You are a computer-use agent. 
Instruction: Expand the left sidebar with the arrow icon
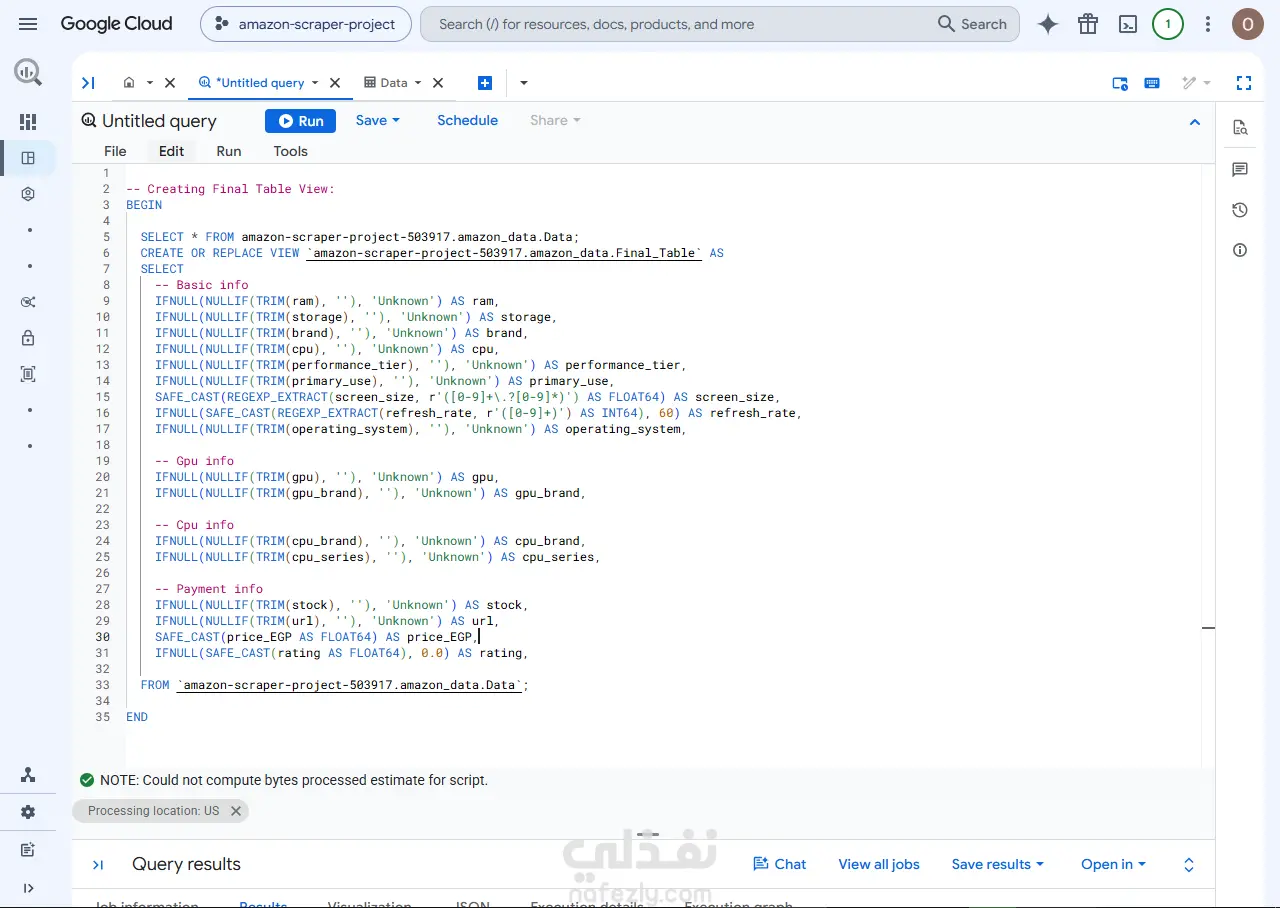pos(28,888)
